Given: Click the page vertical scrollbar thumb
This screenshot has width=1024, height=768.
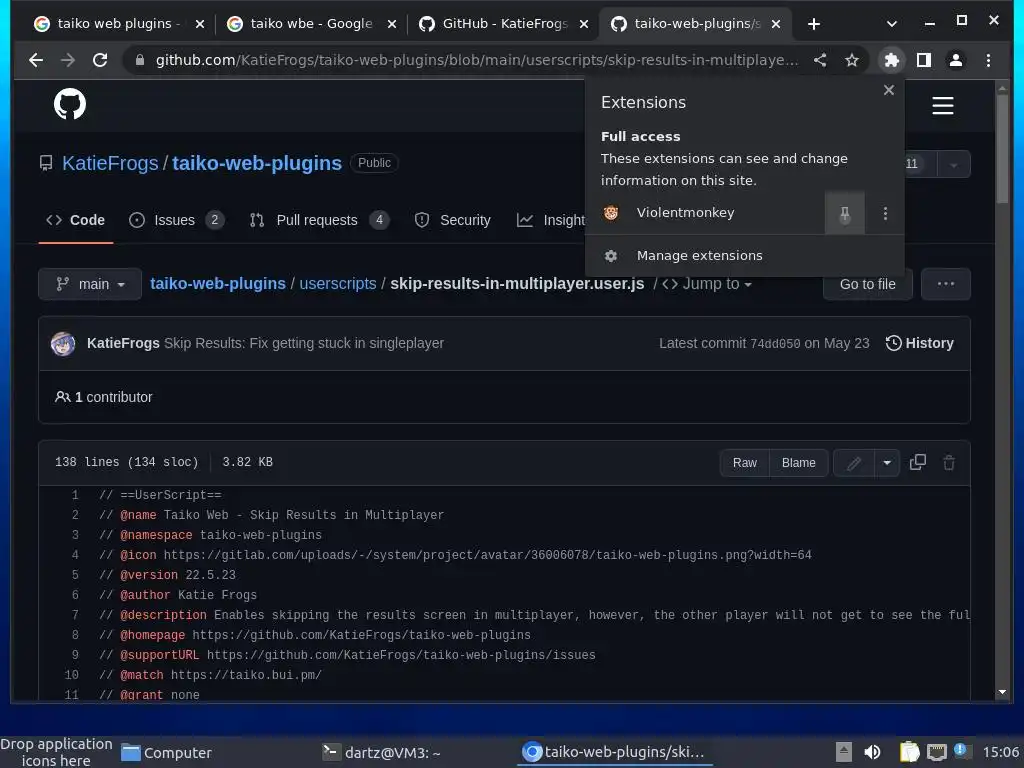Looking at the screenshot, I should pyautogui.click(x=1002, y=149).
